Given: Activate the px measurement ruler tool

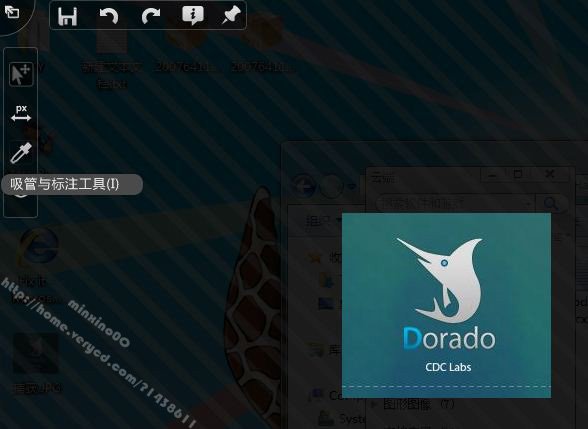Looking at the screenshot, I should 21,113.
